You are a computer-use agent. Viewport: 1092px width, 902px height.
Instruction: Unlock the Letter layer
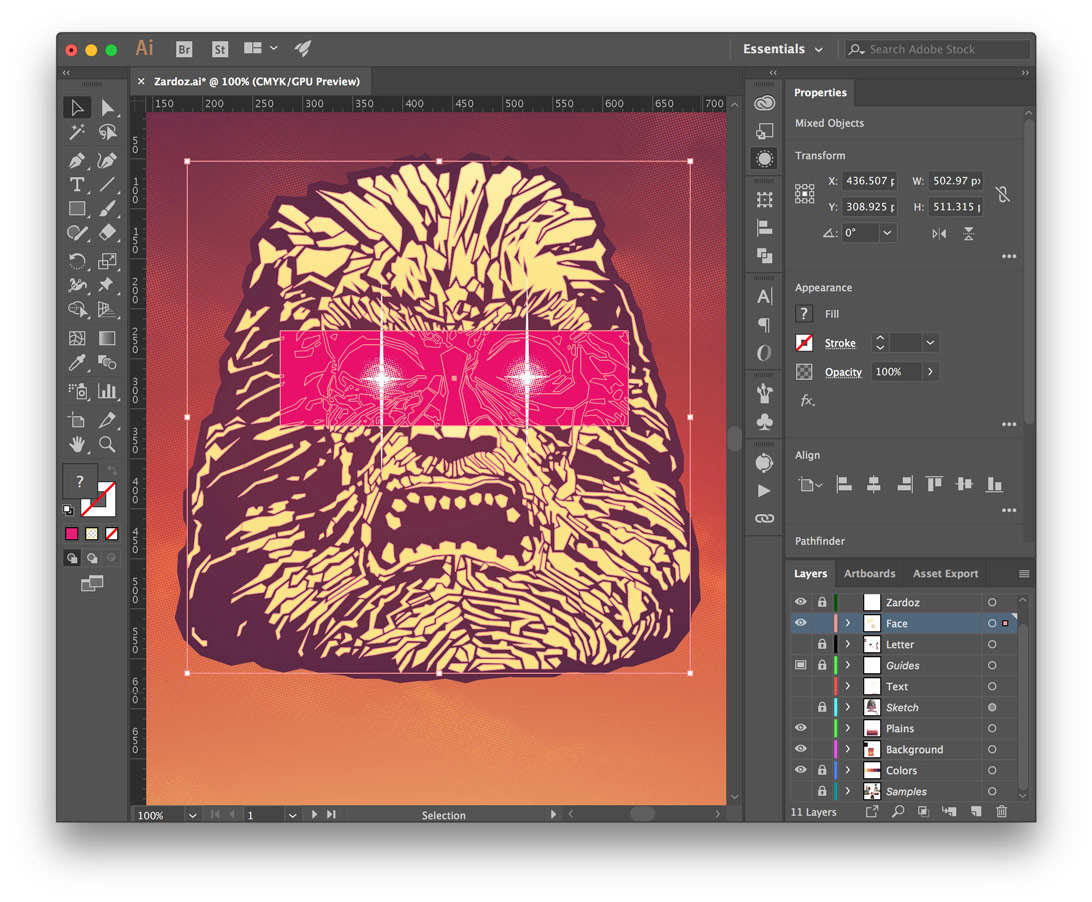822,644
